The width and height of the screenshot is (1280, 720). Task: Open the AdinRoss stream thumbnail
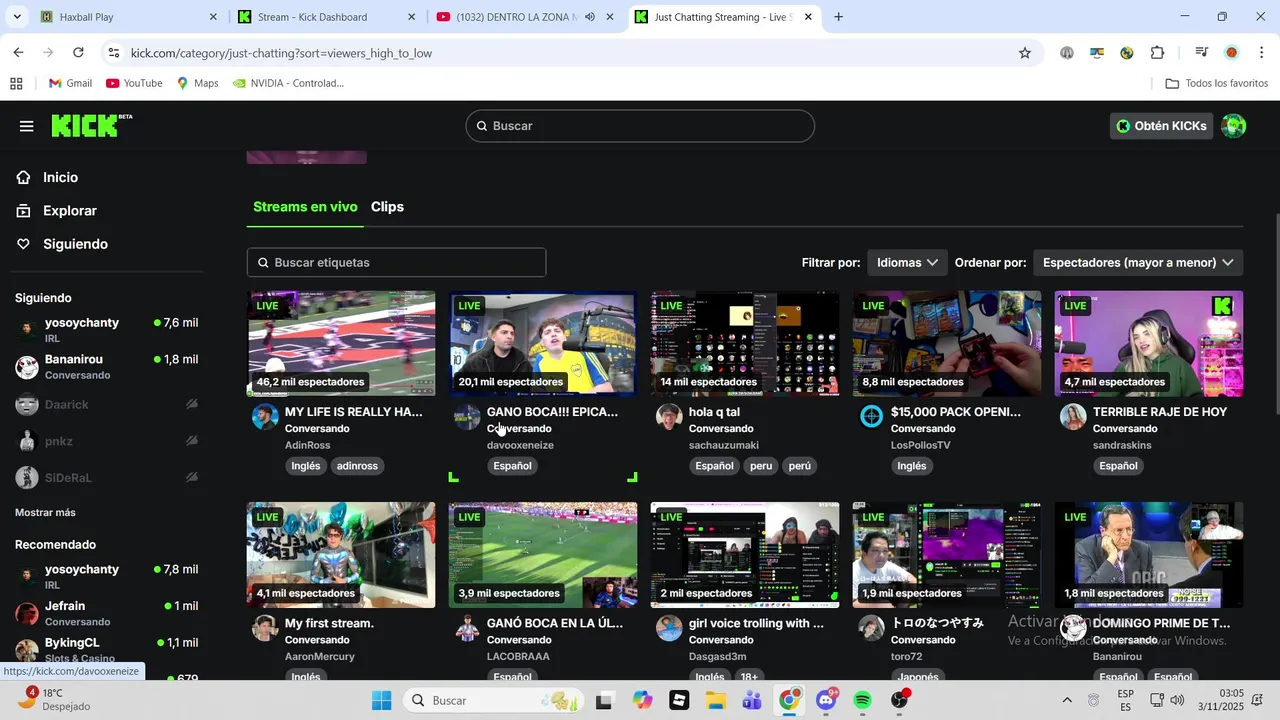click(341, 344)
